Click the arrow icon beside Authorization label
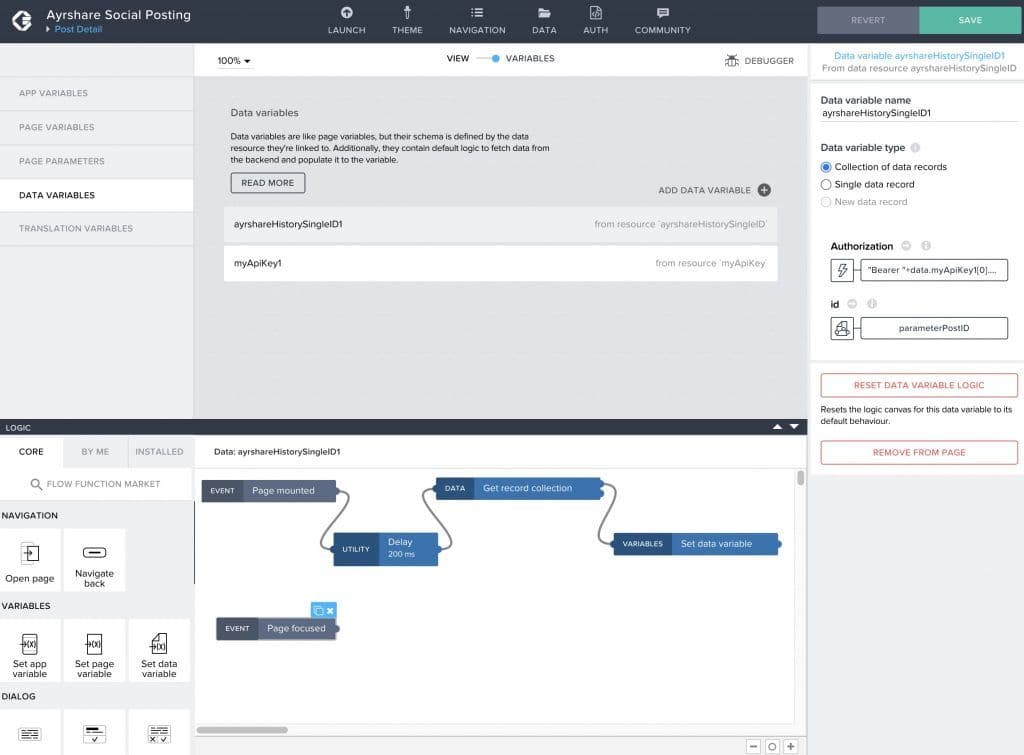Viewport: 1024px width, 755px height. tap(906, 246)
